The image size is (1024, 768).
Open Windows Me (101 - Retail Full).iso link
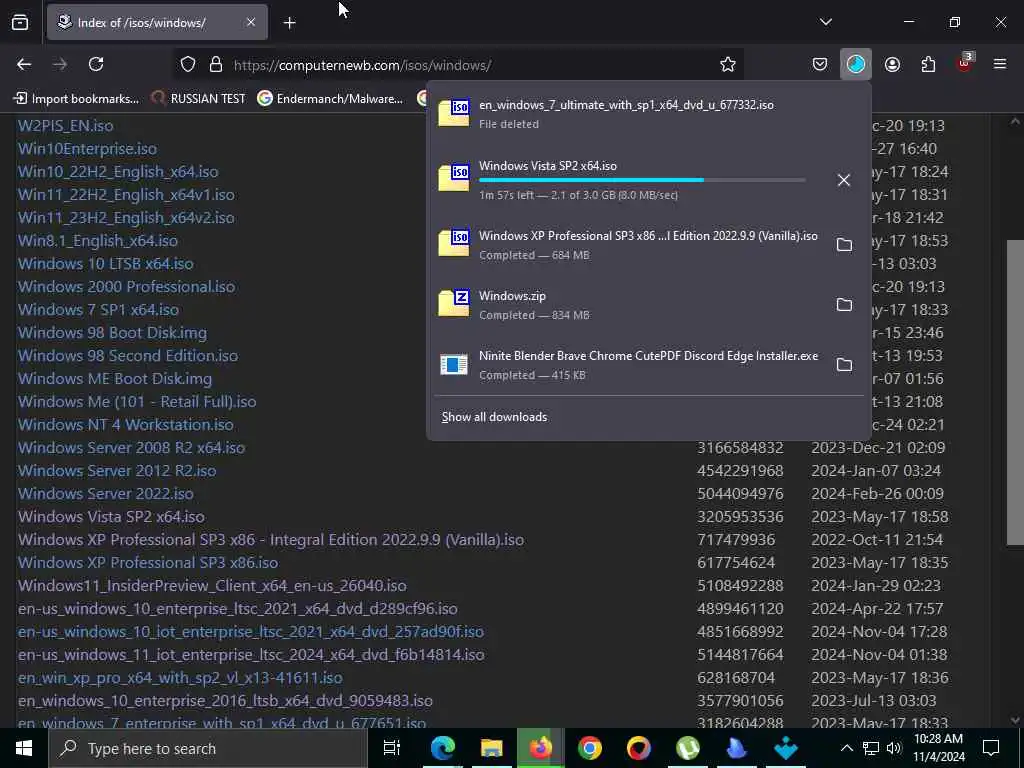(137, 402)
